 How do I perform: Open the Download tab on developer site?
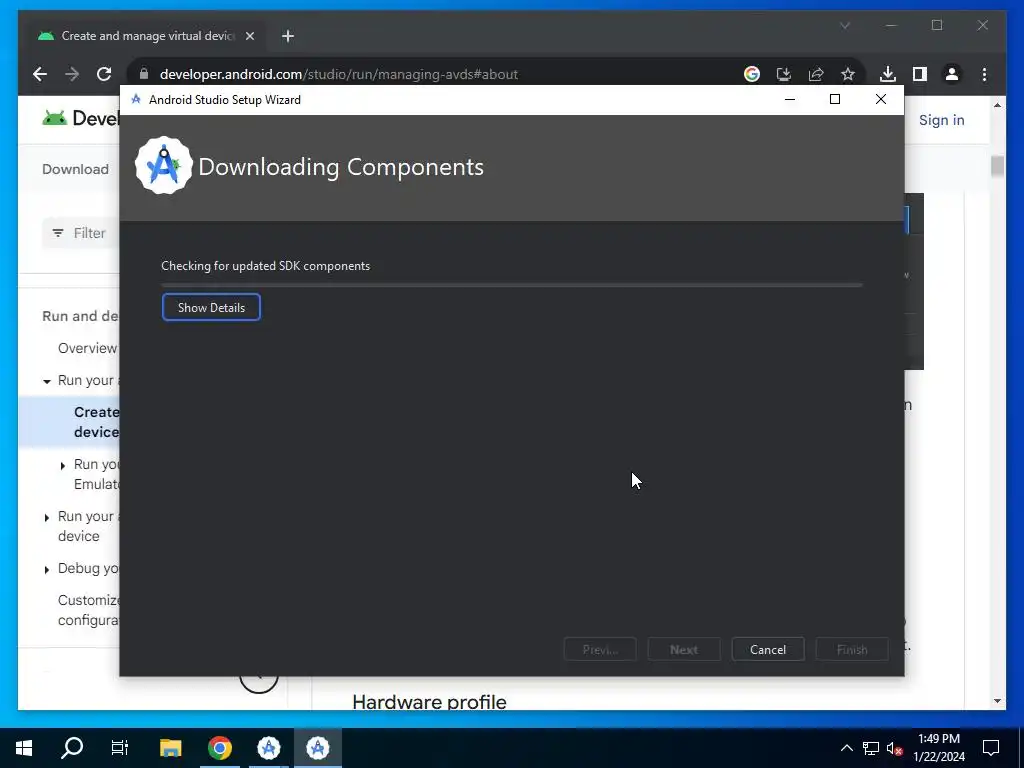click(x=75, y=169)
